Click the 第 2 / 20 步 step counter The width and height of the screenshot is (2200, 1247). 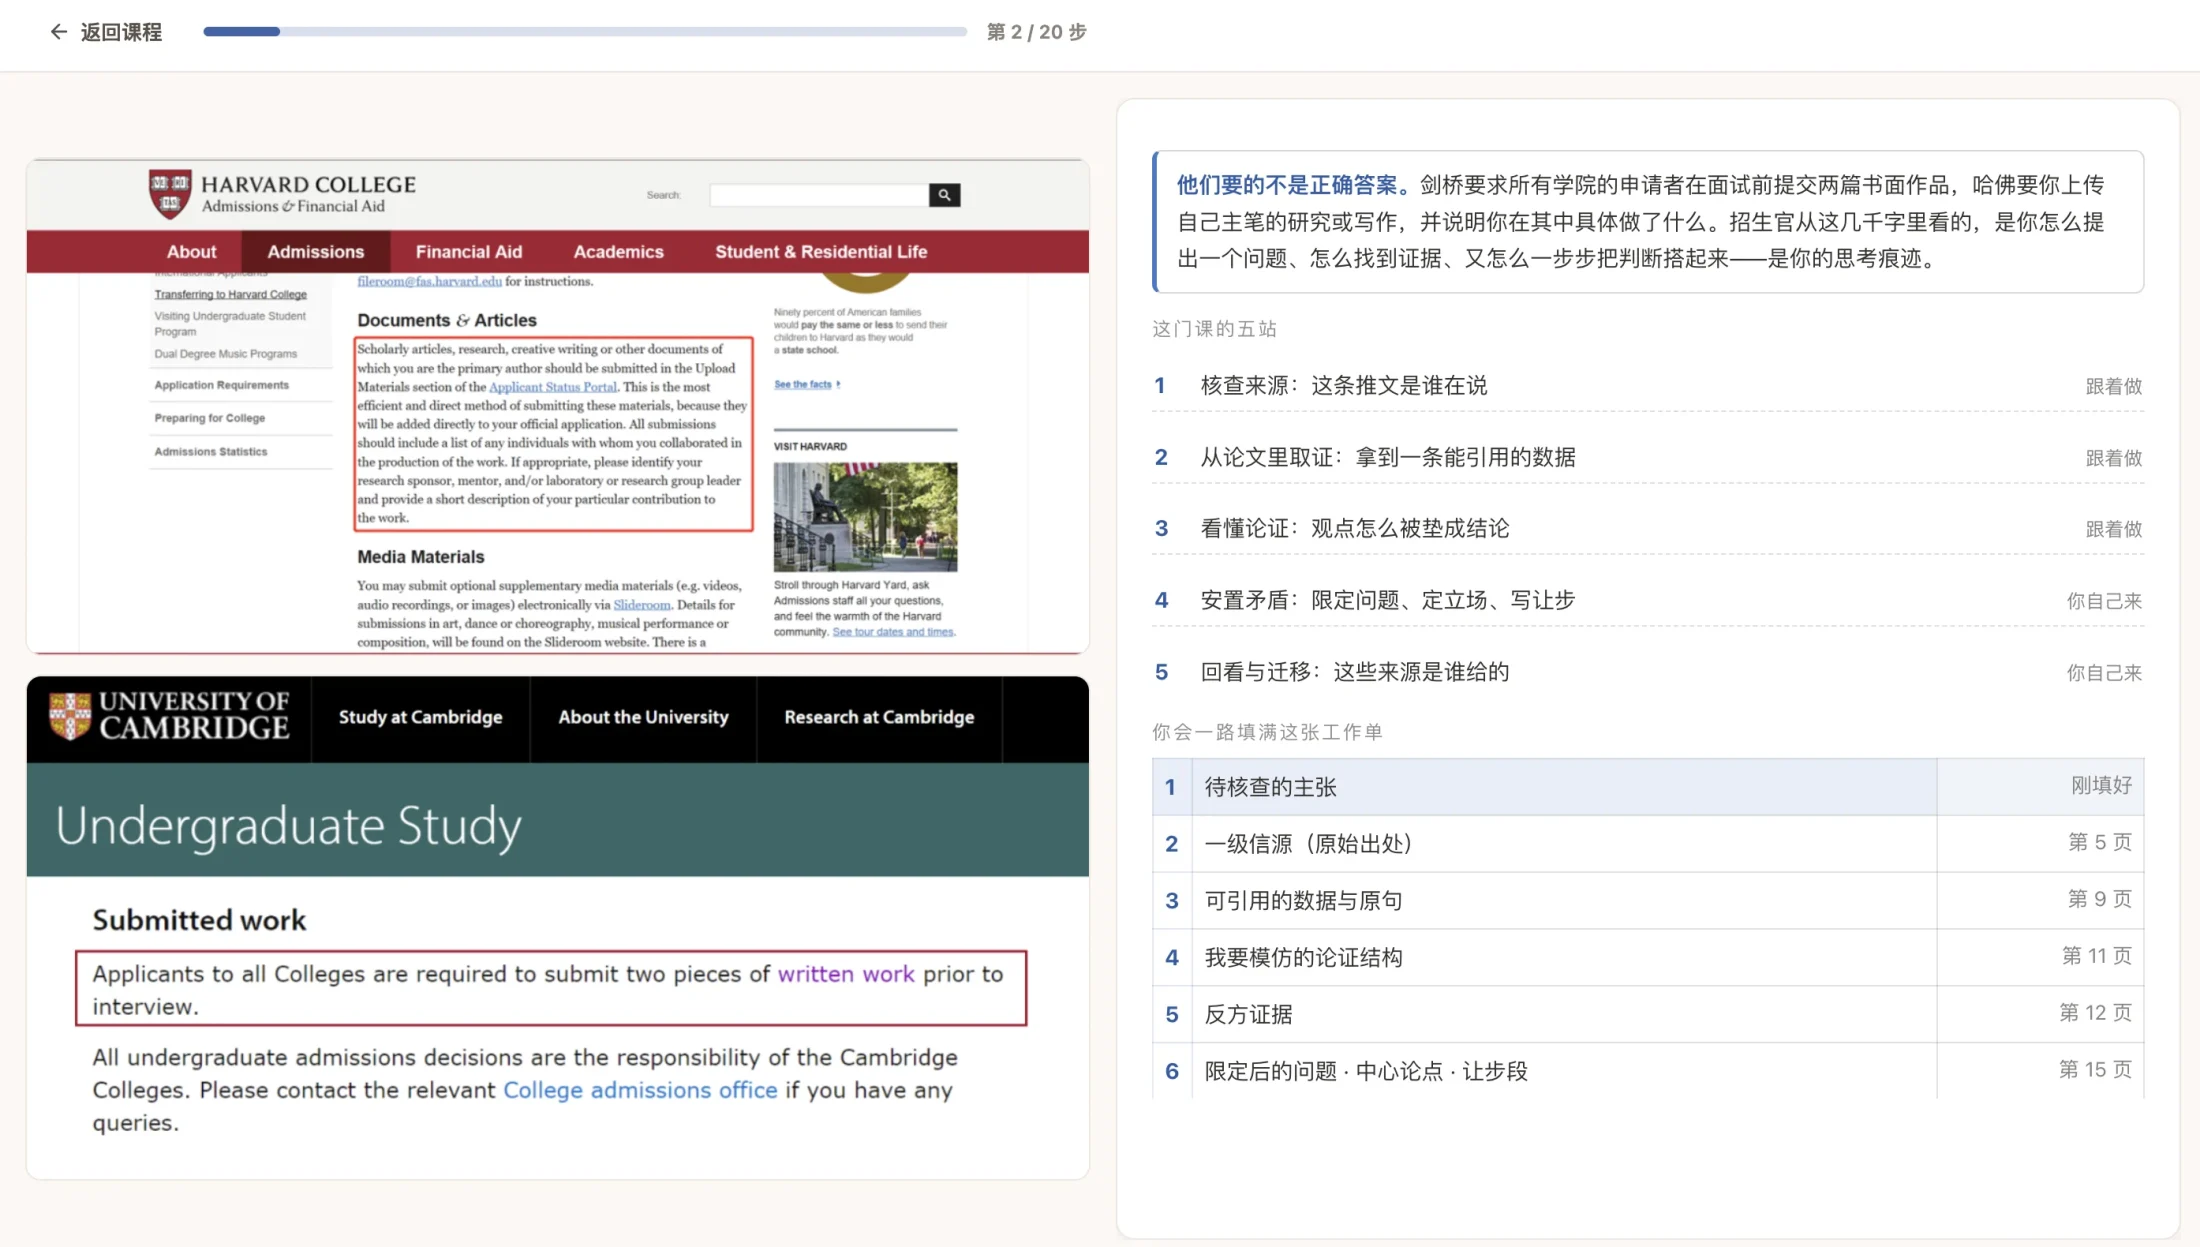1036,32
